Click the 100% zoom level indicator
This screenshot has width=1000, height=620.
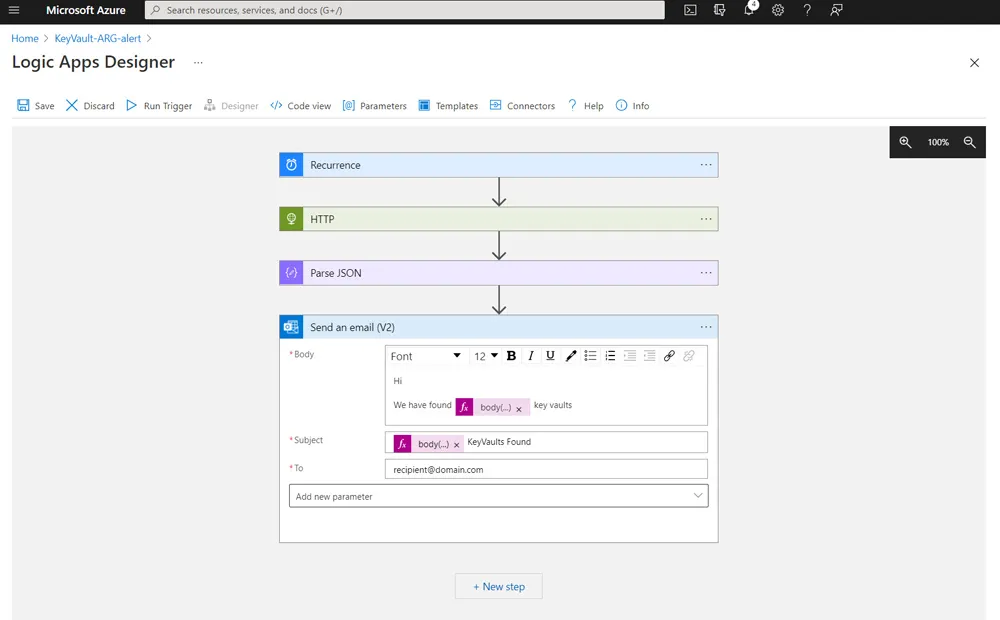point(938,142)
